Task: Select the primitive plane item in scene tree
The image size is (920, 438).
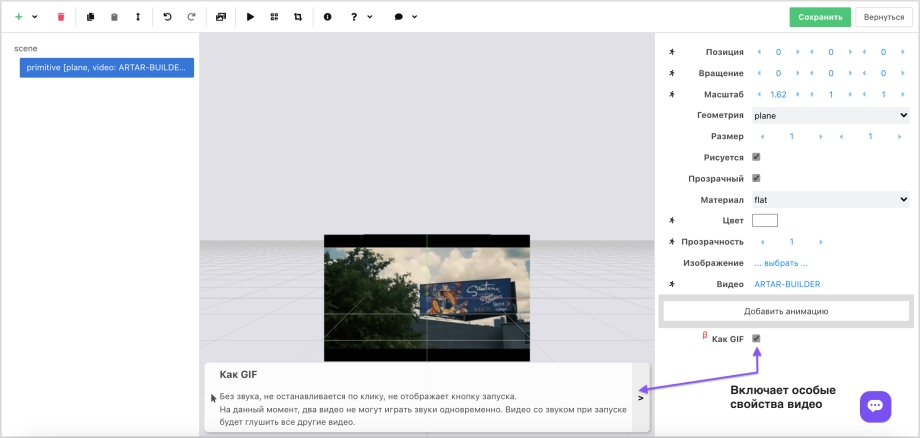Action: click(x=106, y=67)
